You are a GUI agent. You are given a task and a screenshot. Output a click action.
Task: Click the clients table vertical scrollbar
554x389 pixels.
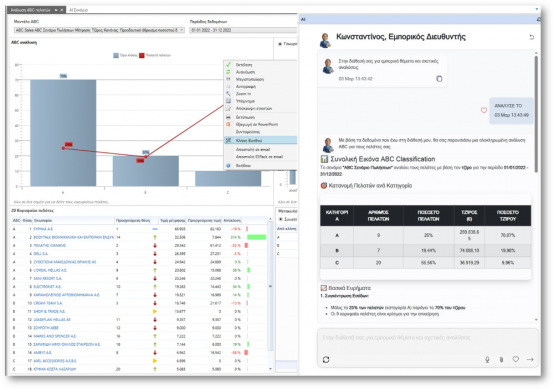[x=270, y=286]
